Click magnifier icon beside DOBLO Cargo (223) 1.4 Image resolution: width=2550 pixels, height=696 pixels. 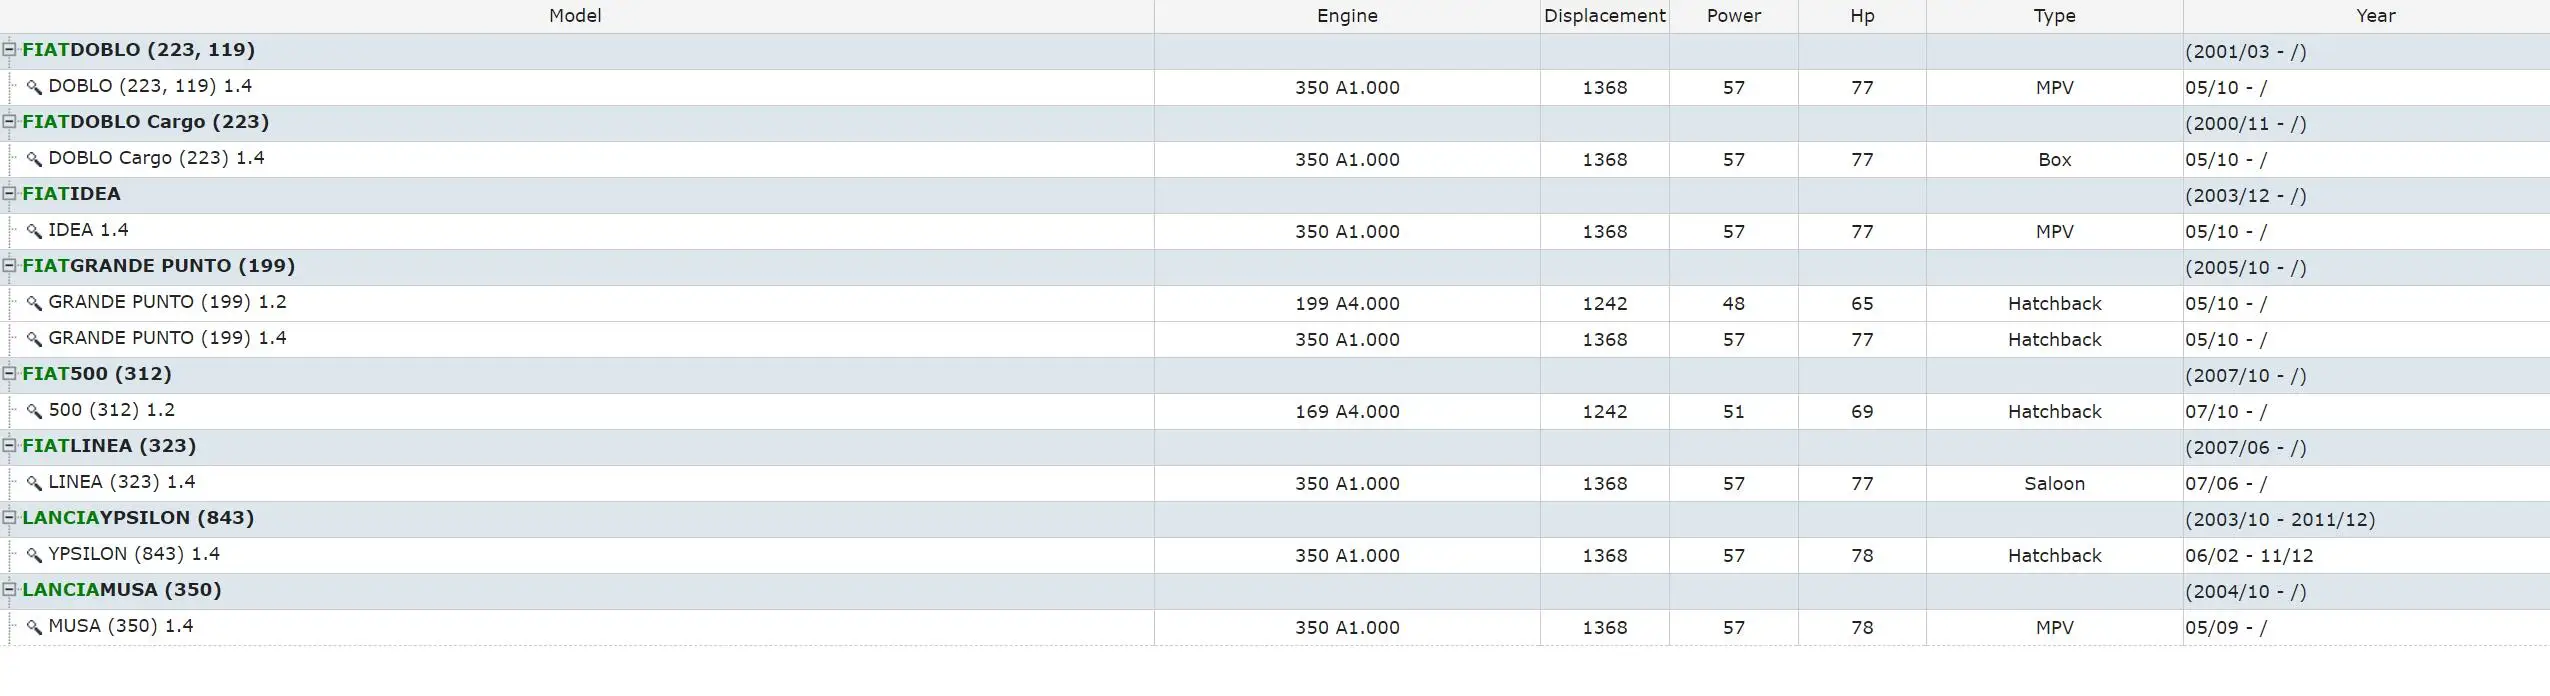34,159
